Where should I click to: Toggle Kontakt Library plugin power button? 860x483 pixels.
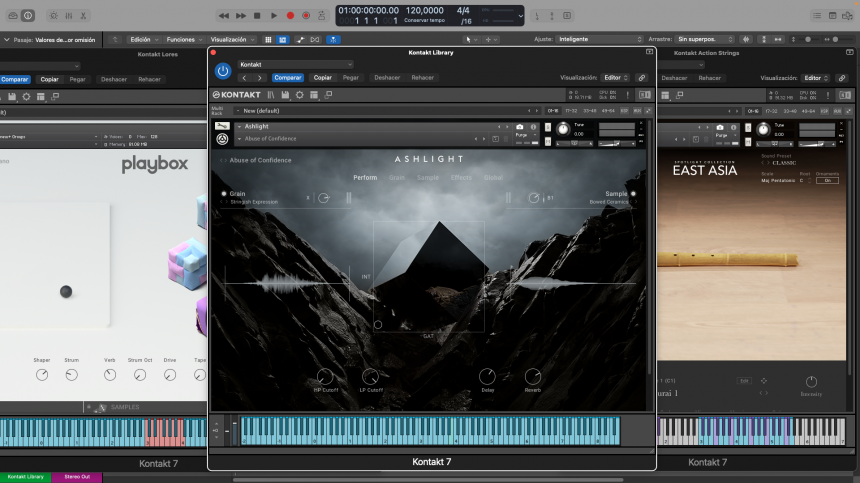tap(223, 71)
